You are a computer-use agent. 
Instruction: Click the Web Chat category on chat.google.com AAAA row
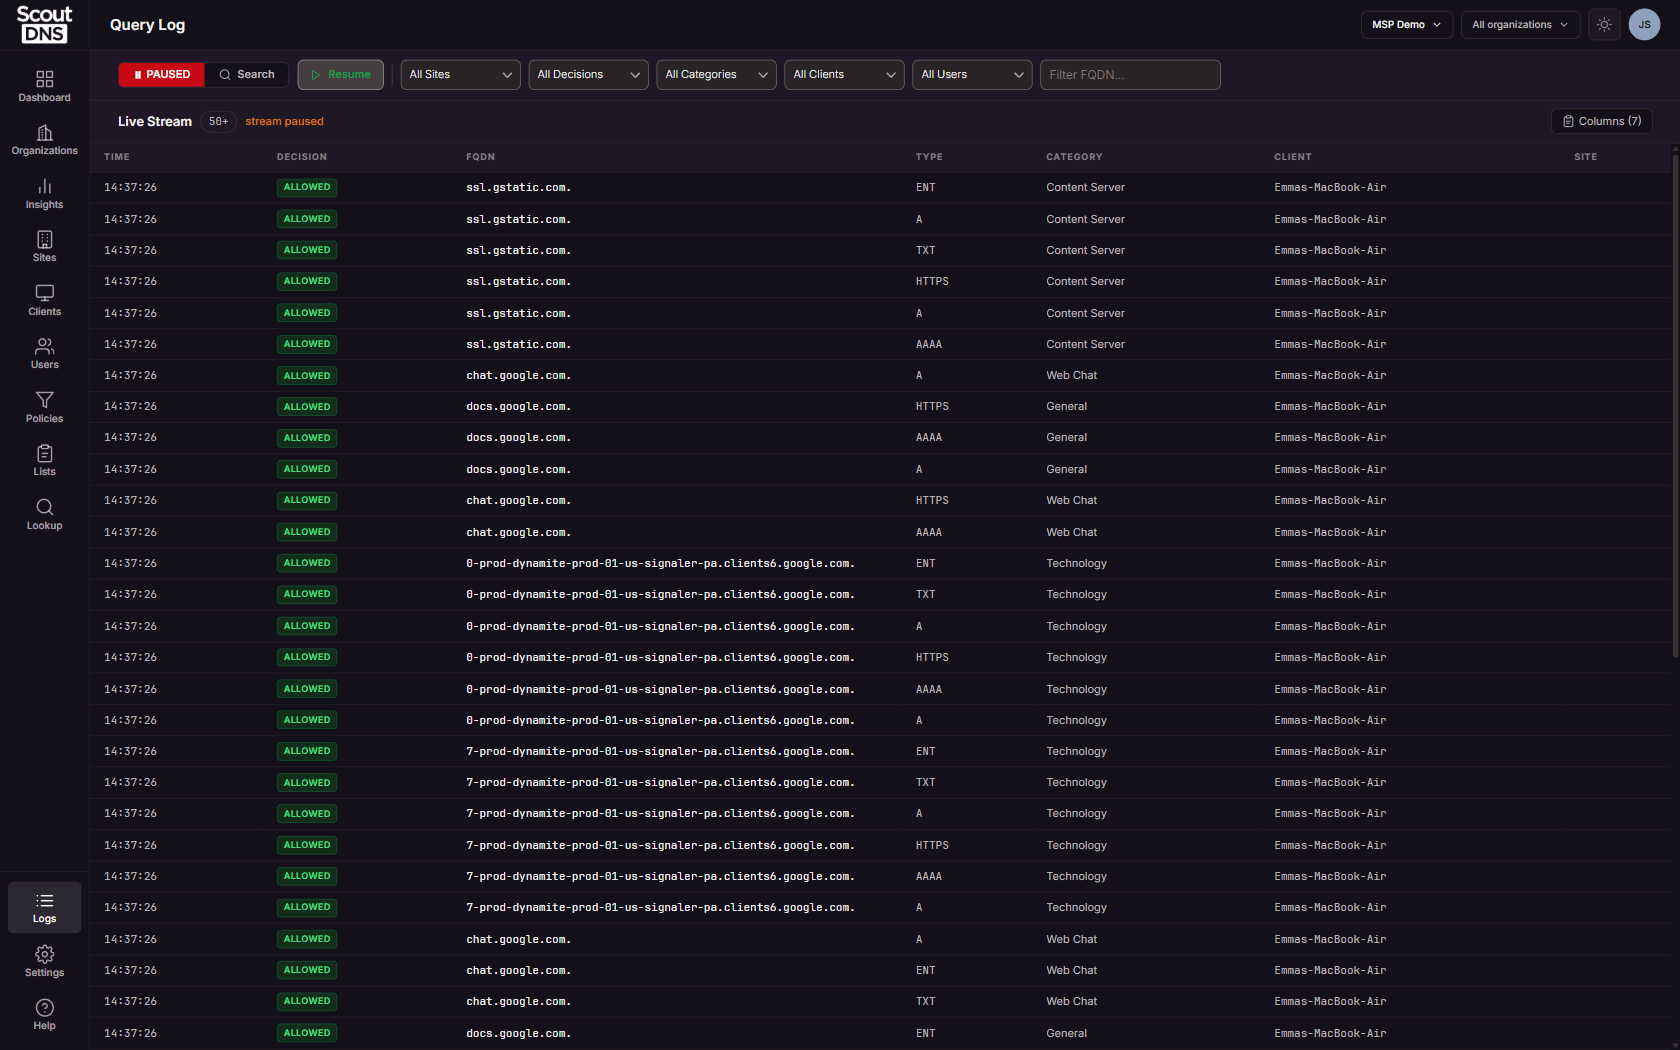(x=1071, y=533)
